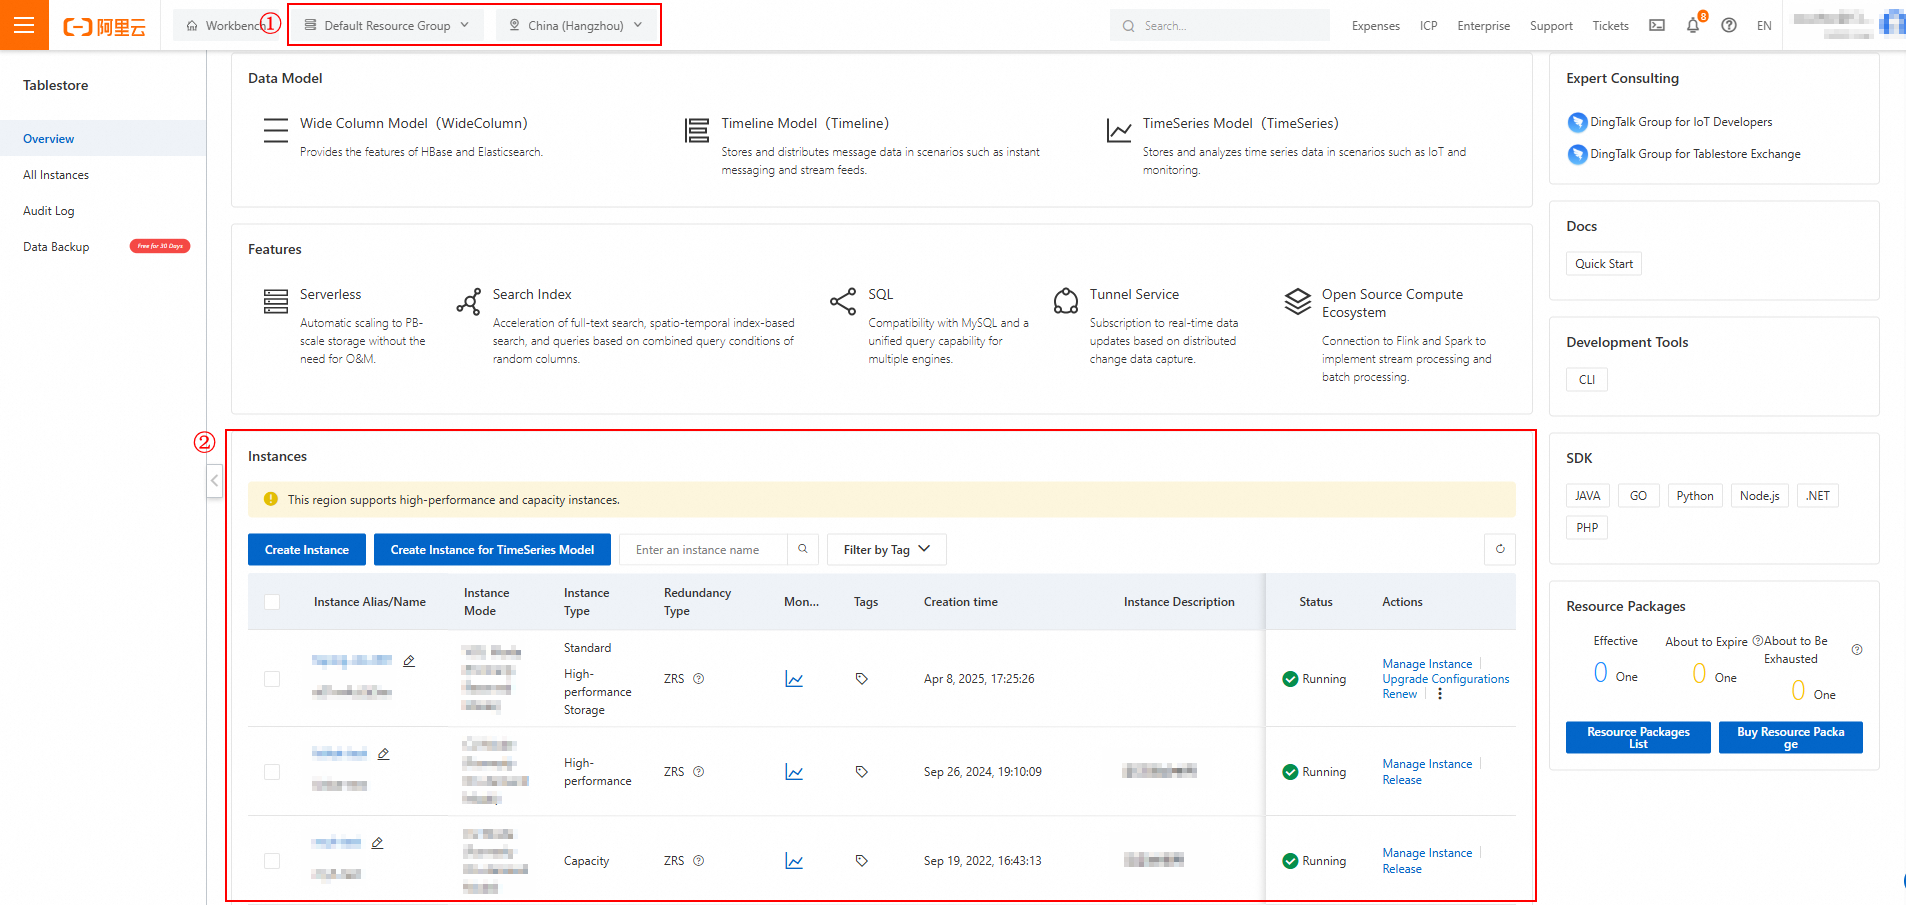Open the hamburger navigation menu

[24, 25]
